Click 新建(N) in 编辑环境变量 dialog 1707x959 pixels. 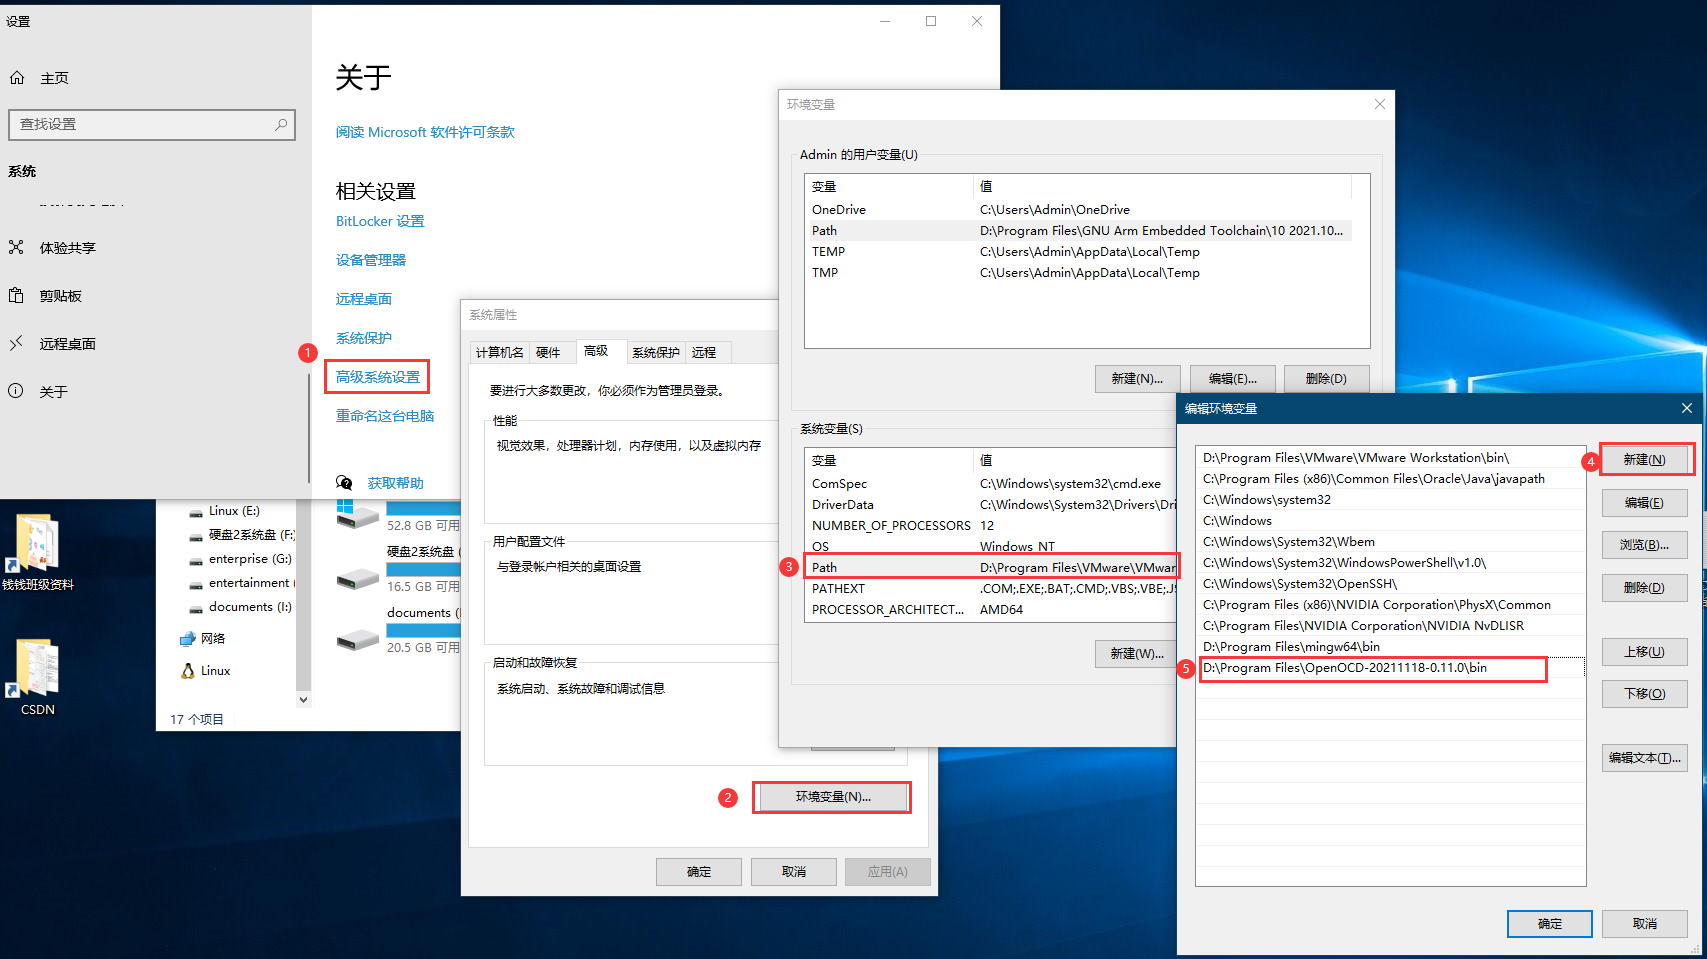click(x=1644, y=459)
